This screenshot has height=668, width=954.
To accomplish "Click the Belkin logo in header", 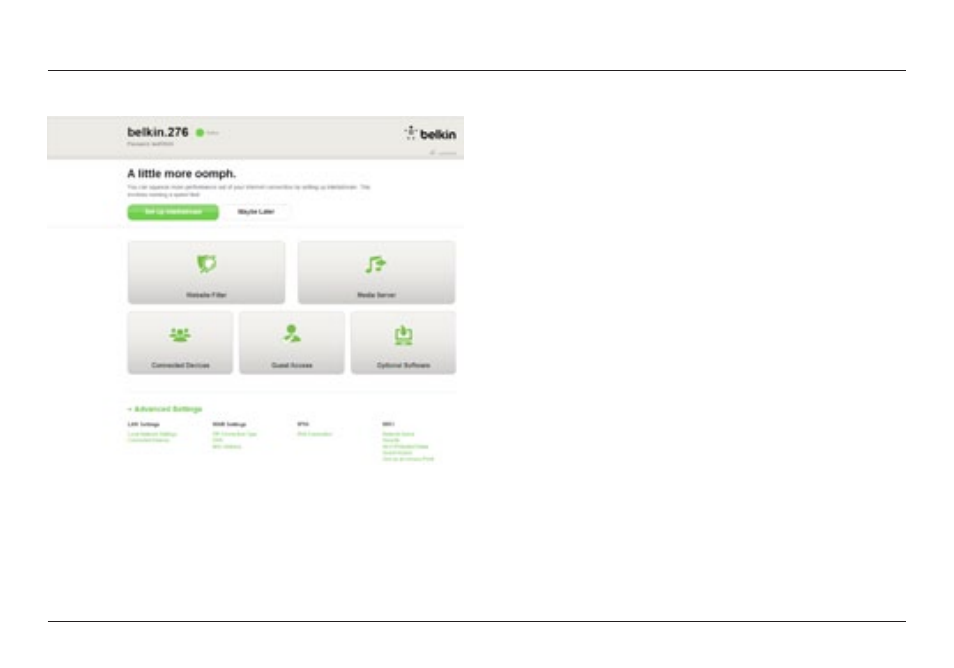I will pyautogui.click(x=430, y=134).
